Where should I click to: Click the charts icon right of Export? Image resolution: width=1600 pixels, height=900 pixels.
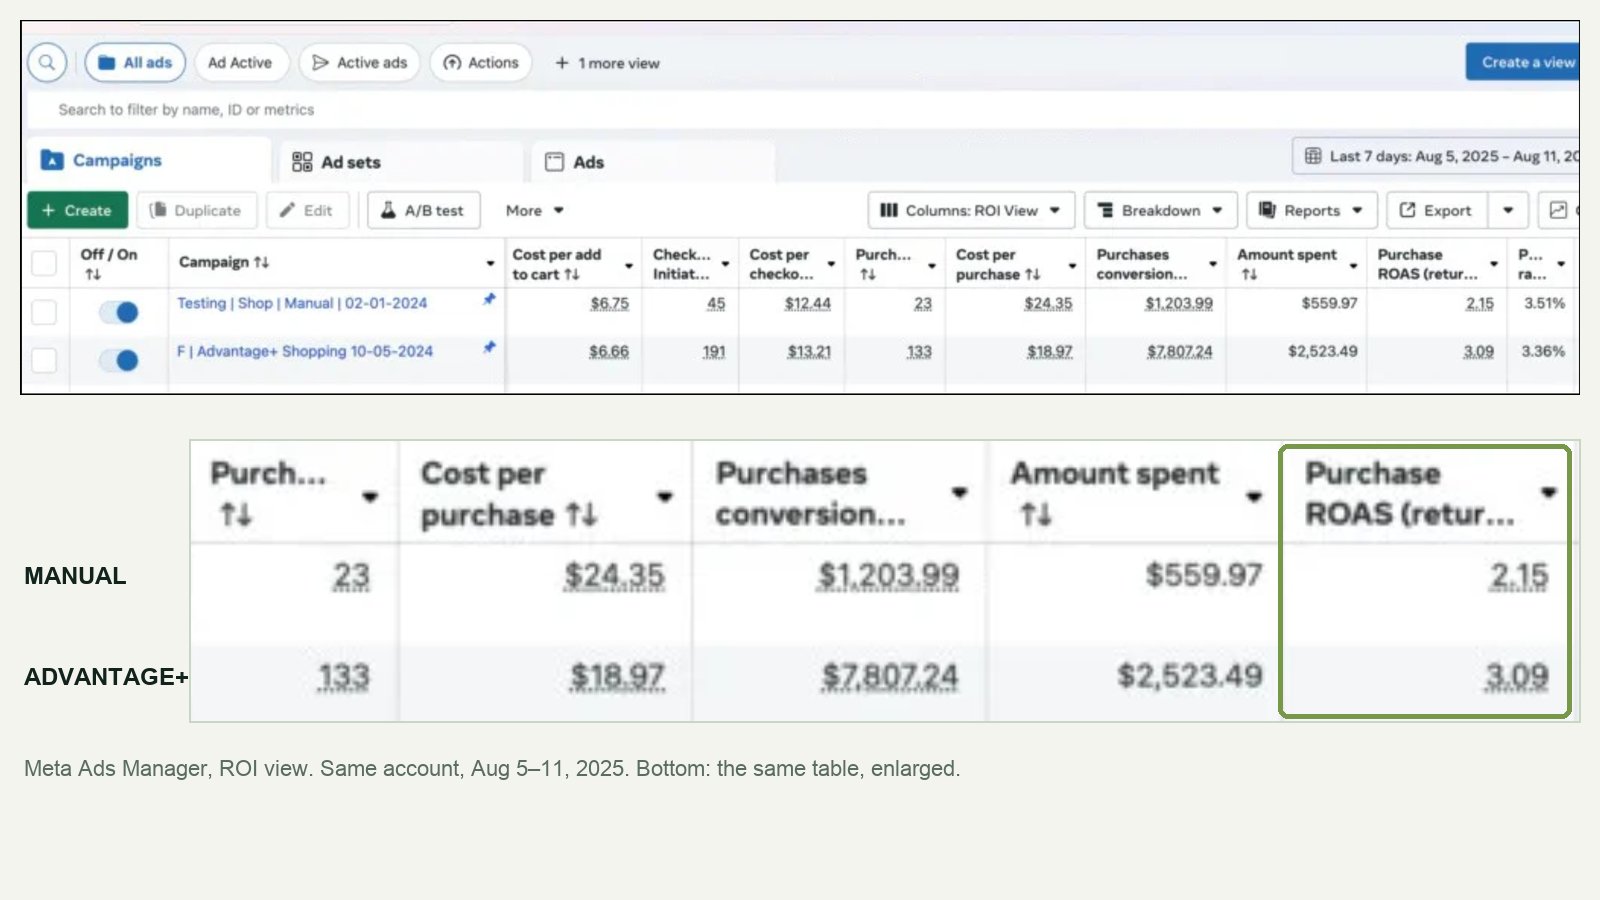click(x=1558, y=210)
